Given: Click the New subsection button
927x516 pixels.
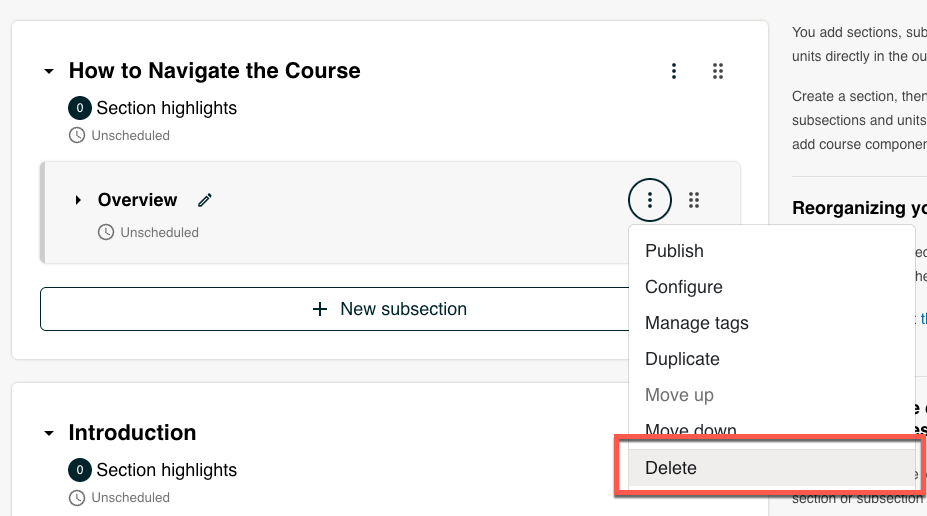Looking at the screenshot, I should (x=389, y=309).
